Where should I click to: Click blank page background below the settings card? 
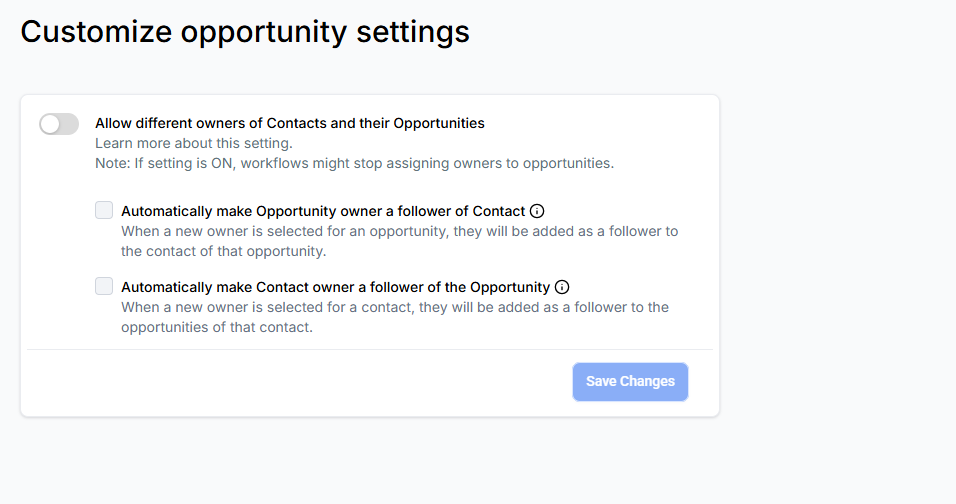pos(370,460)
